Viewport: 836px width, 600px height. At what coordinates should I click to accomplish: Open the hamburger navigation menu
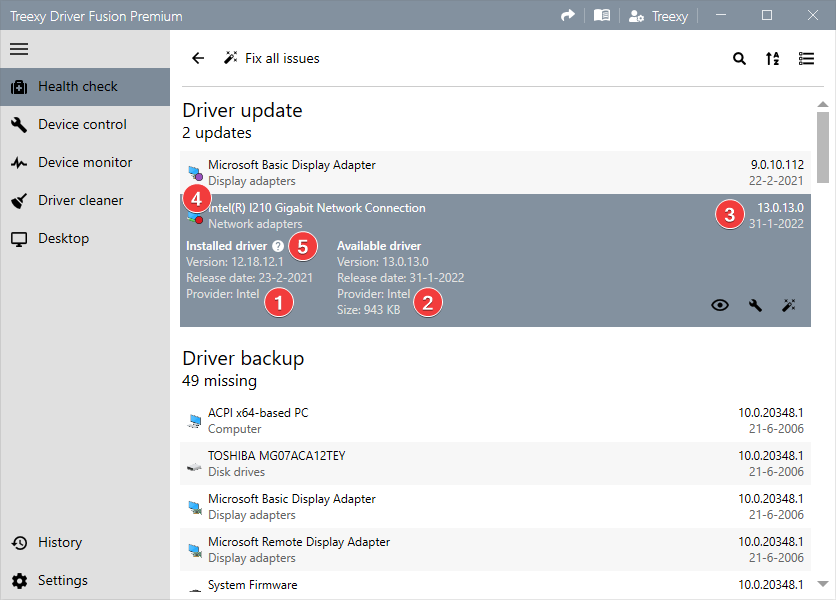point(19,49)
